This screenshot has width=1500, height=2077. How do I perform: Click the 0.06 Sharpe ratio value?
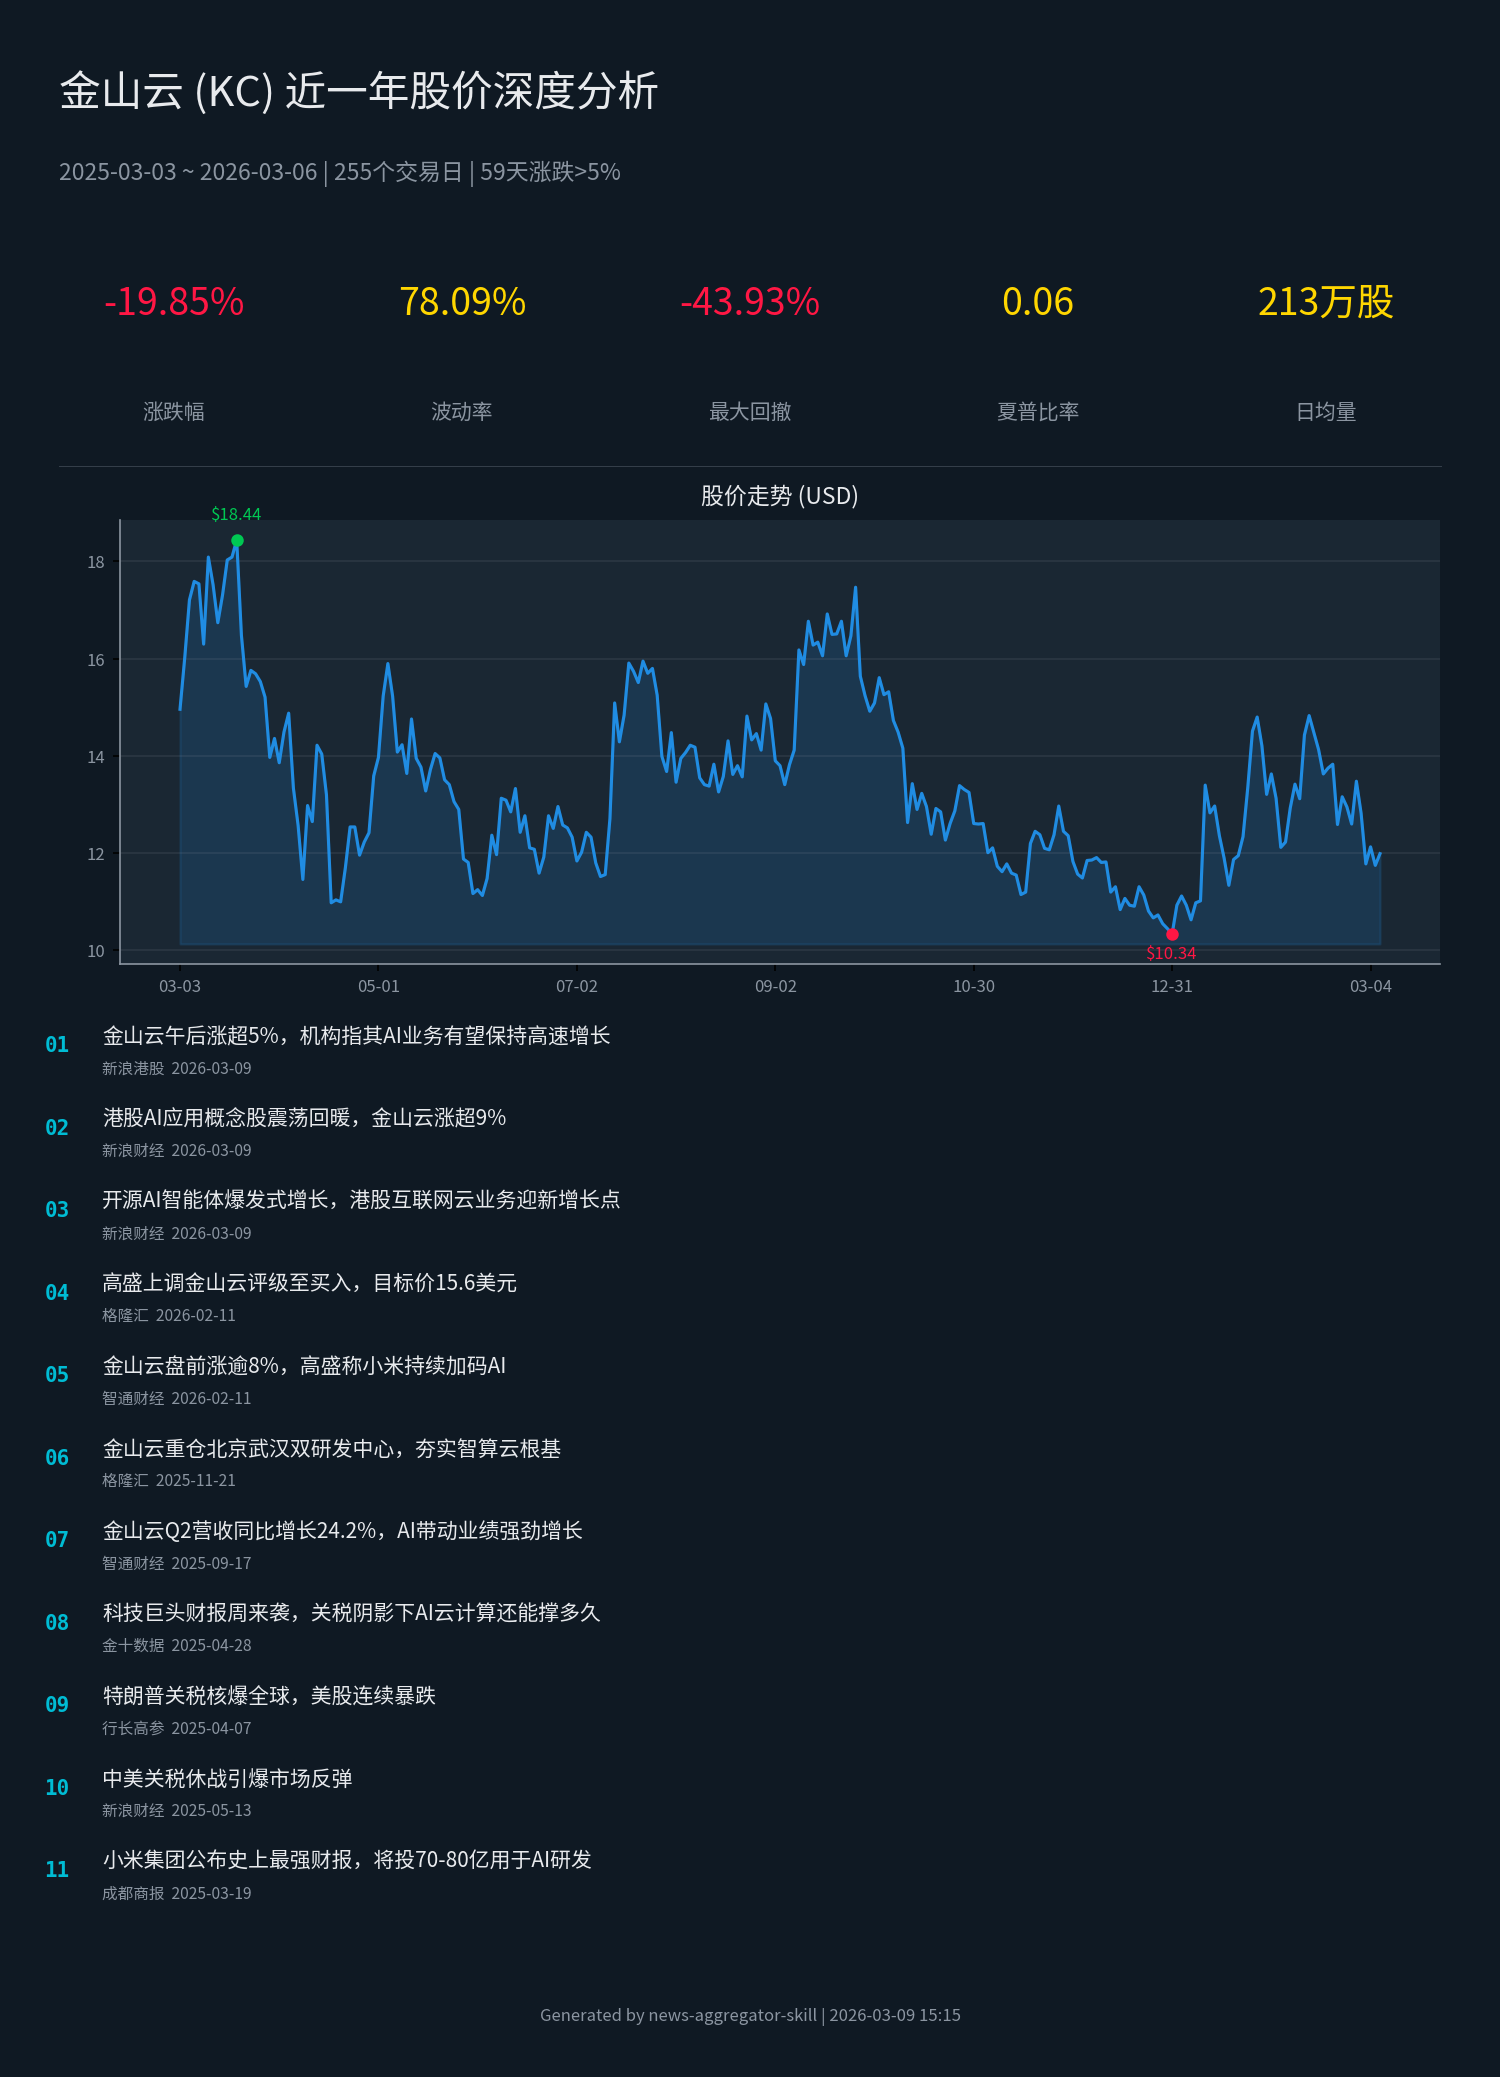click(x=1038, y=302)
